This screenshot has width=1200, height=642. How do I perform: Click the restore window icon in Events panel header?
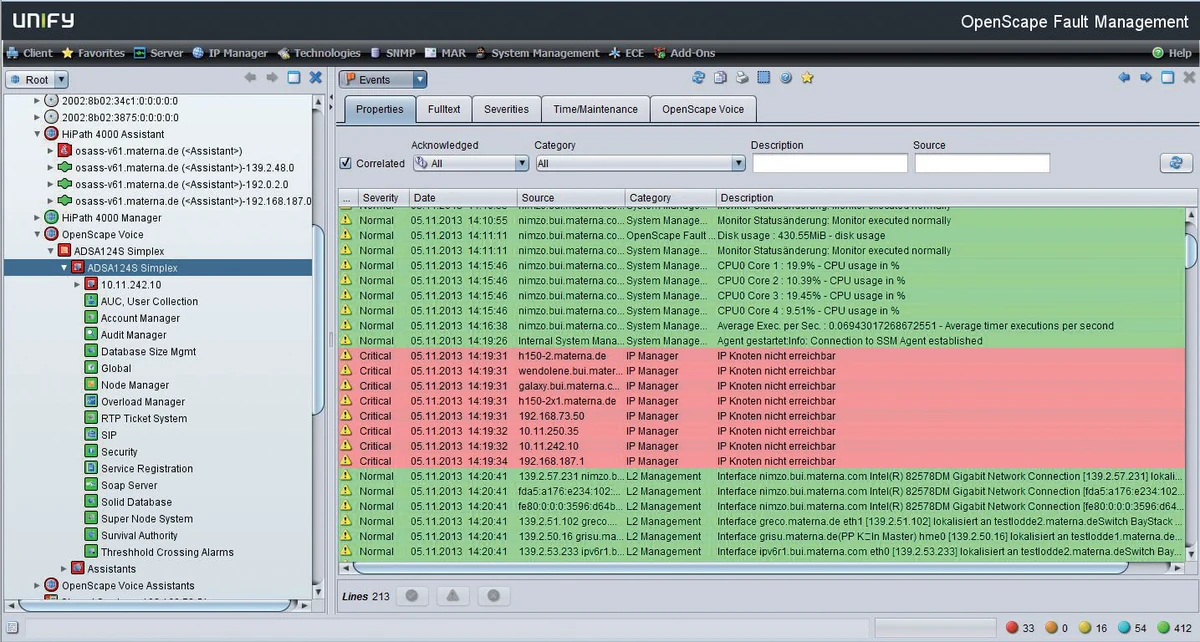(1167, 78)
